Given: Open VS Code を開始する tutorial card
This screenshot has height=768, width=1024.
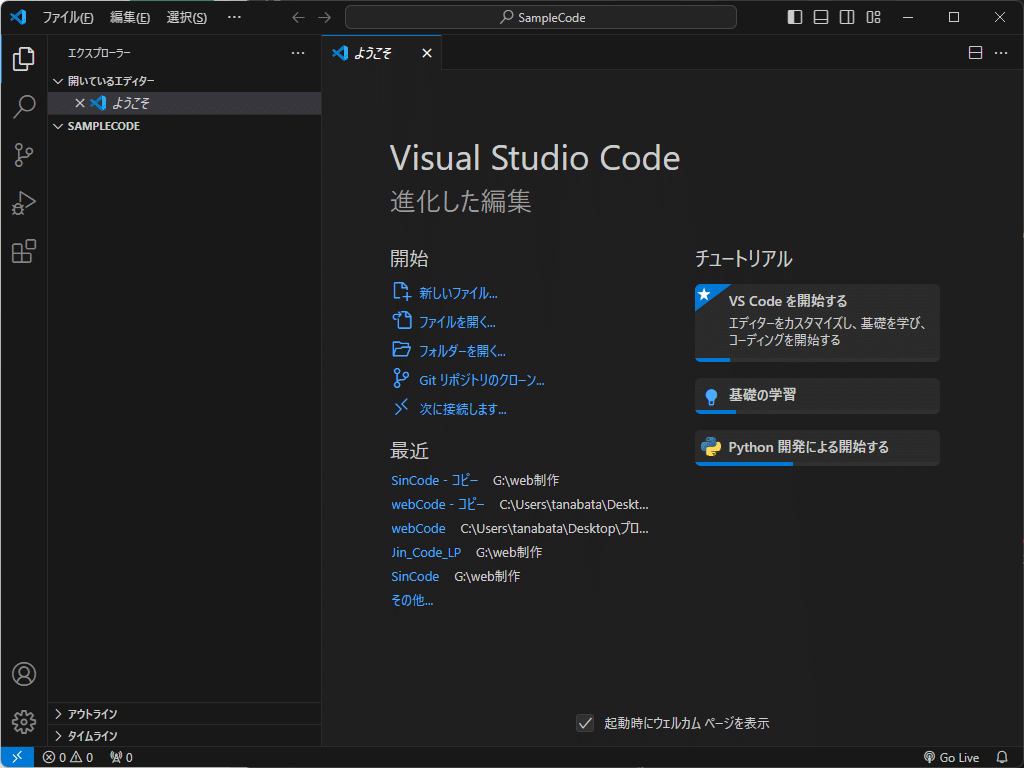Looking at the screenshot, I should click(x=817, y=323).
